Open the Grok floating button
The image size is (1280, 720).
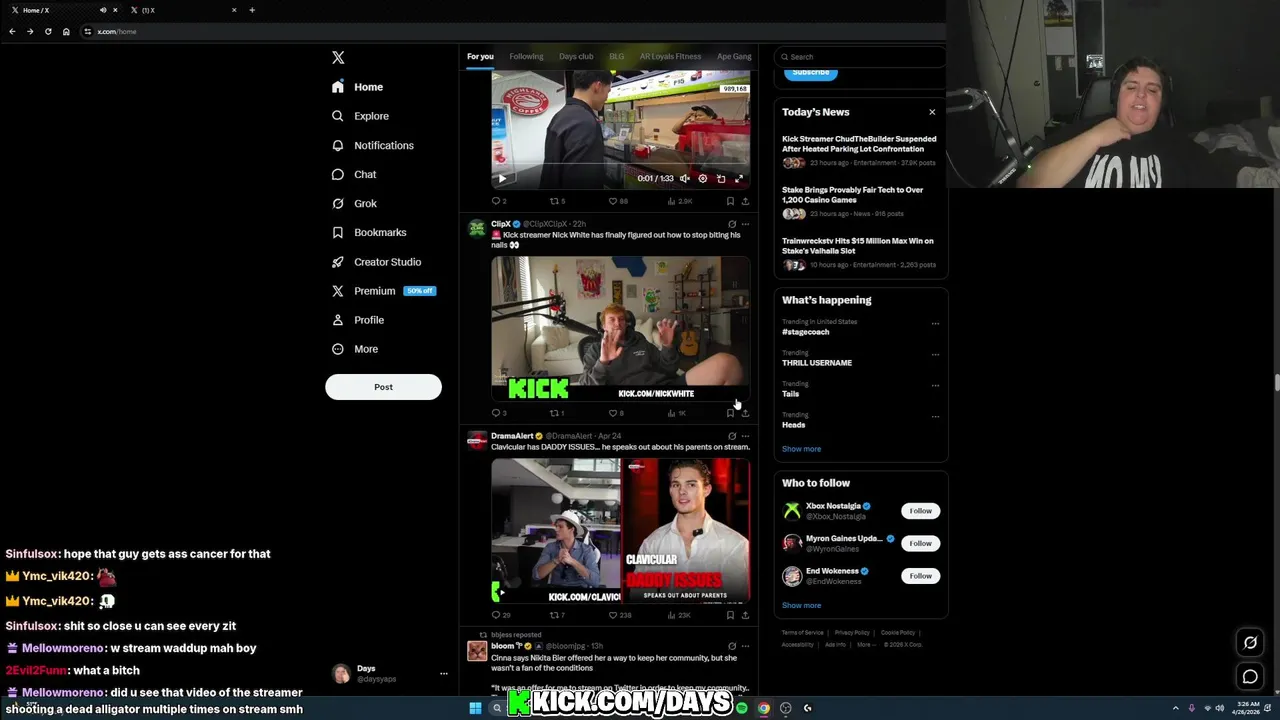point(1250,642)
